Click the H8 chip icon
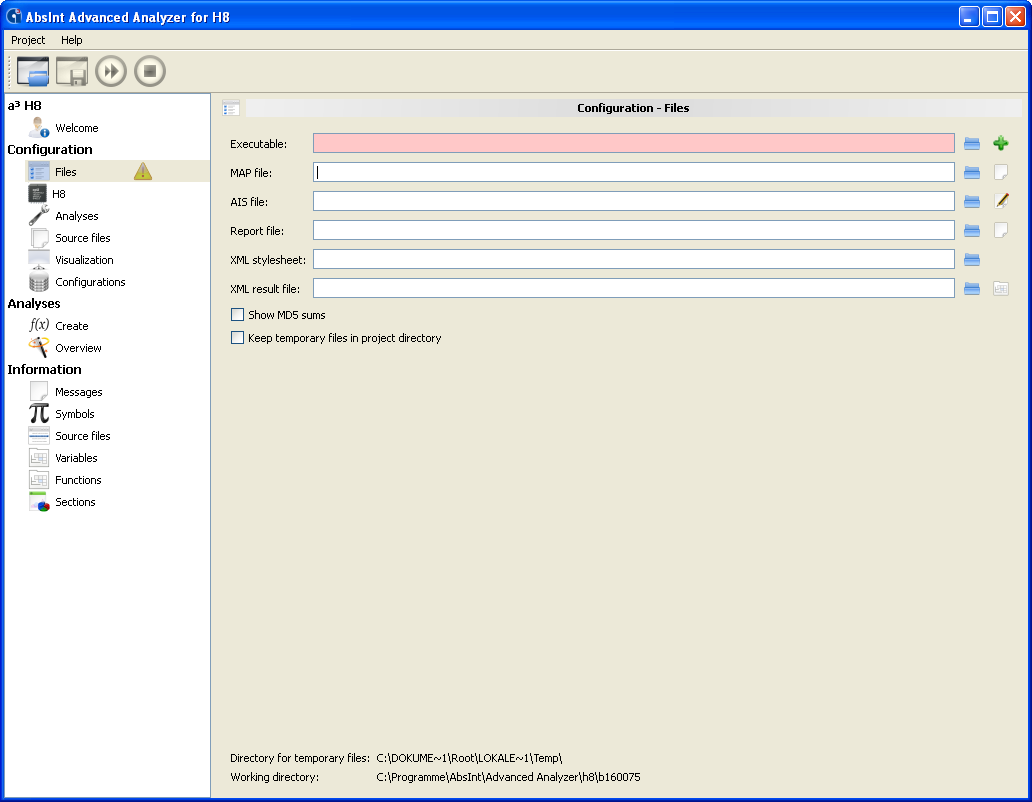1032x802 pixels. pos(38,194)
